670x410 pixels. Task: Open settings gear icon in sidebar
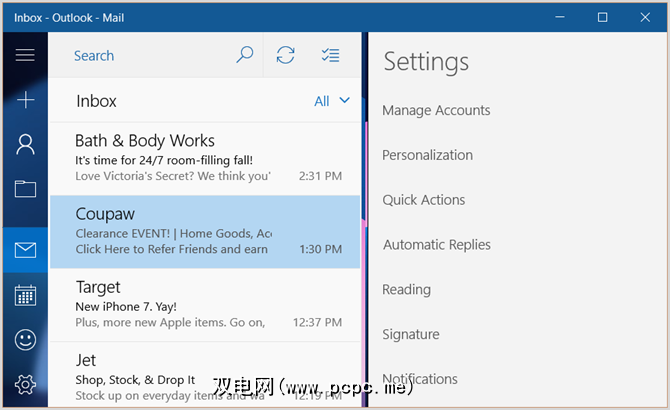pos(25,384)
